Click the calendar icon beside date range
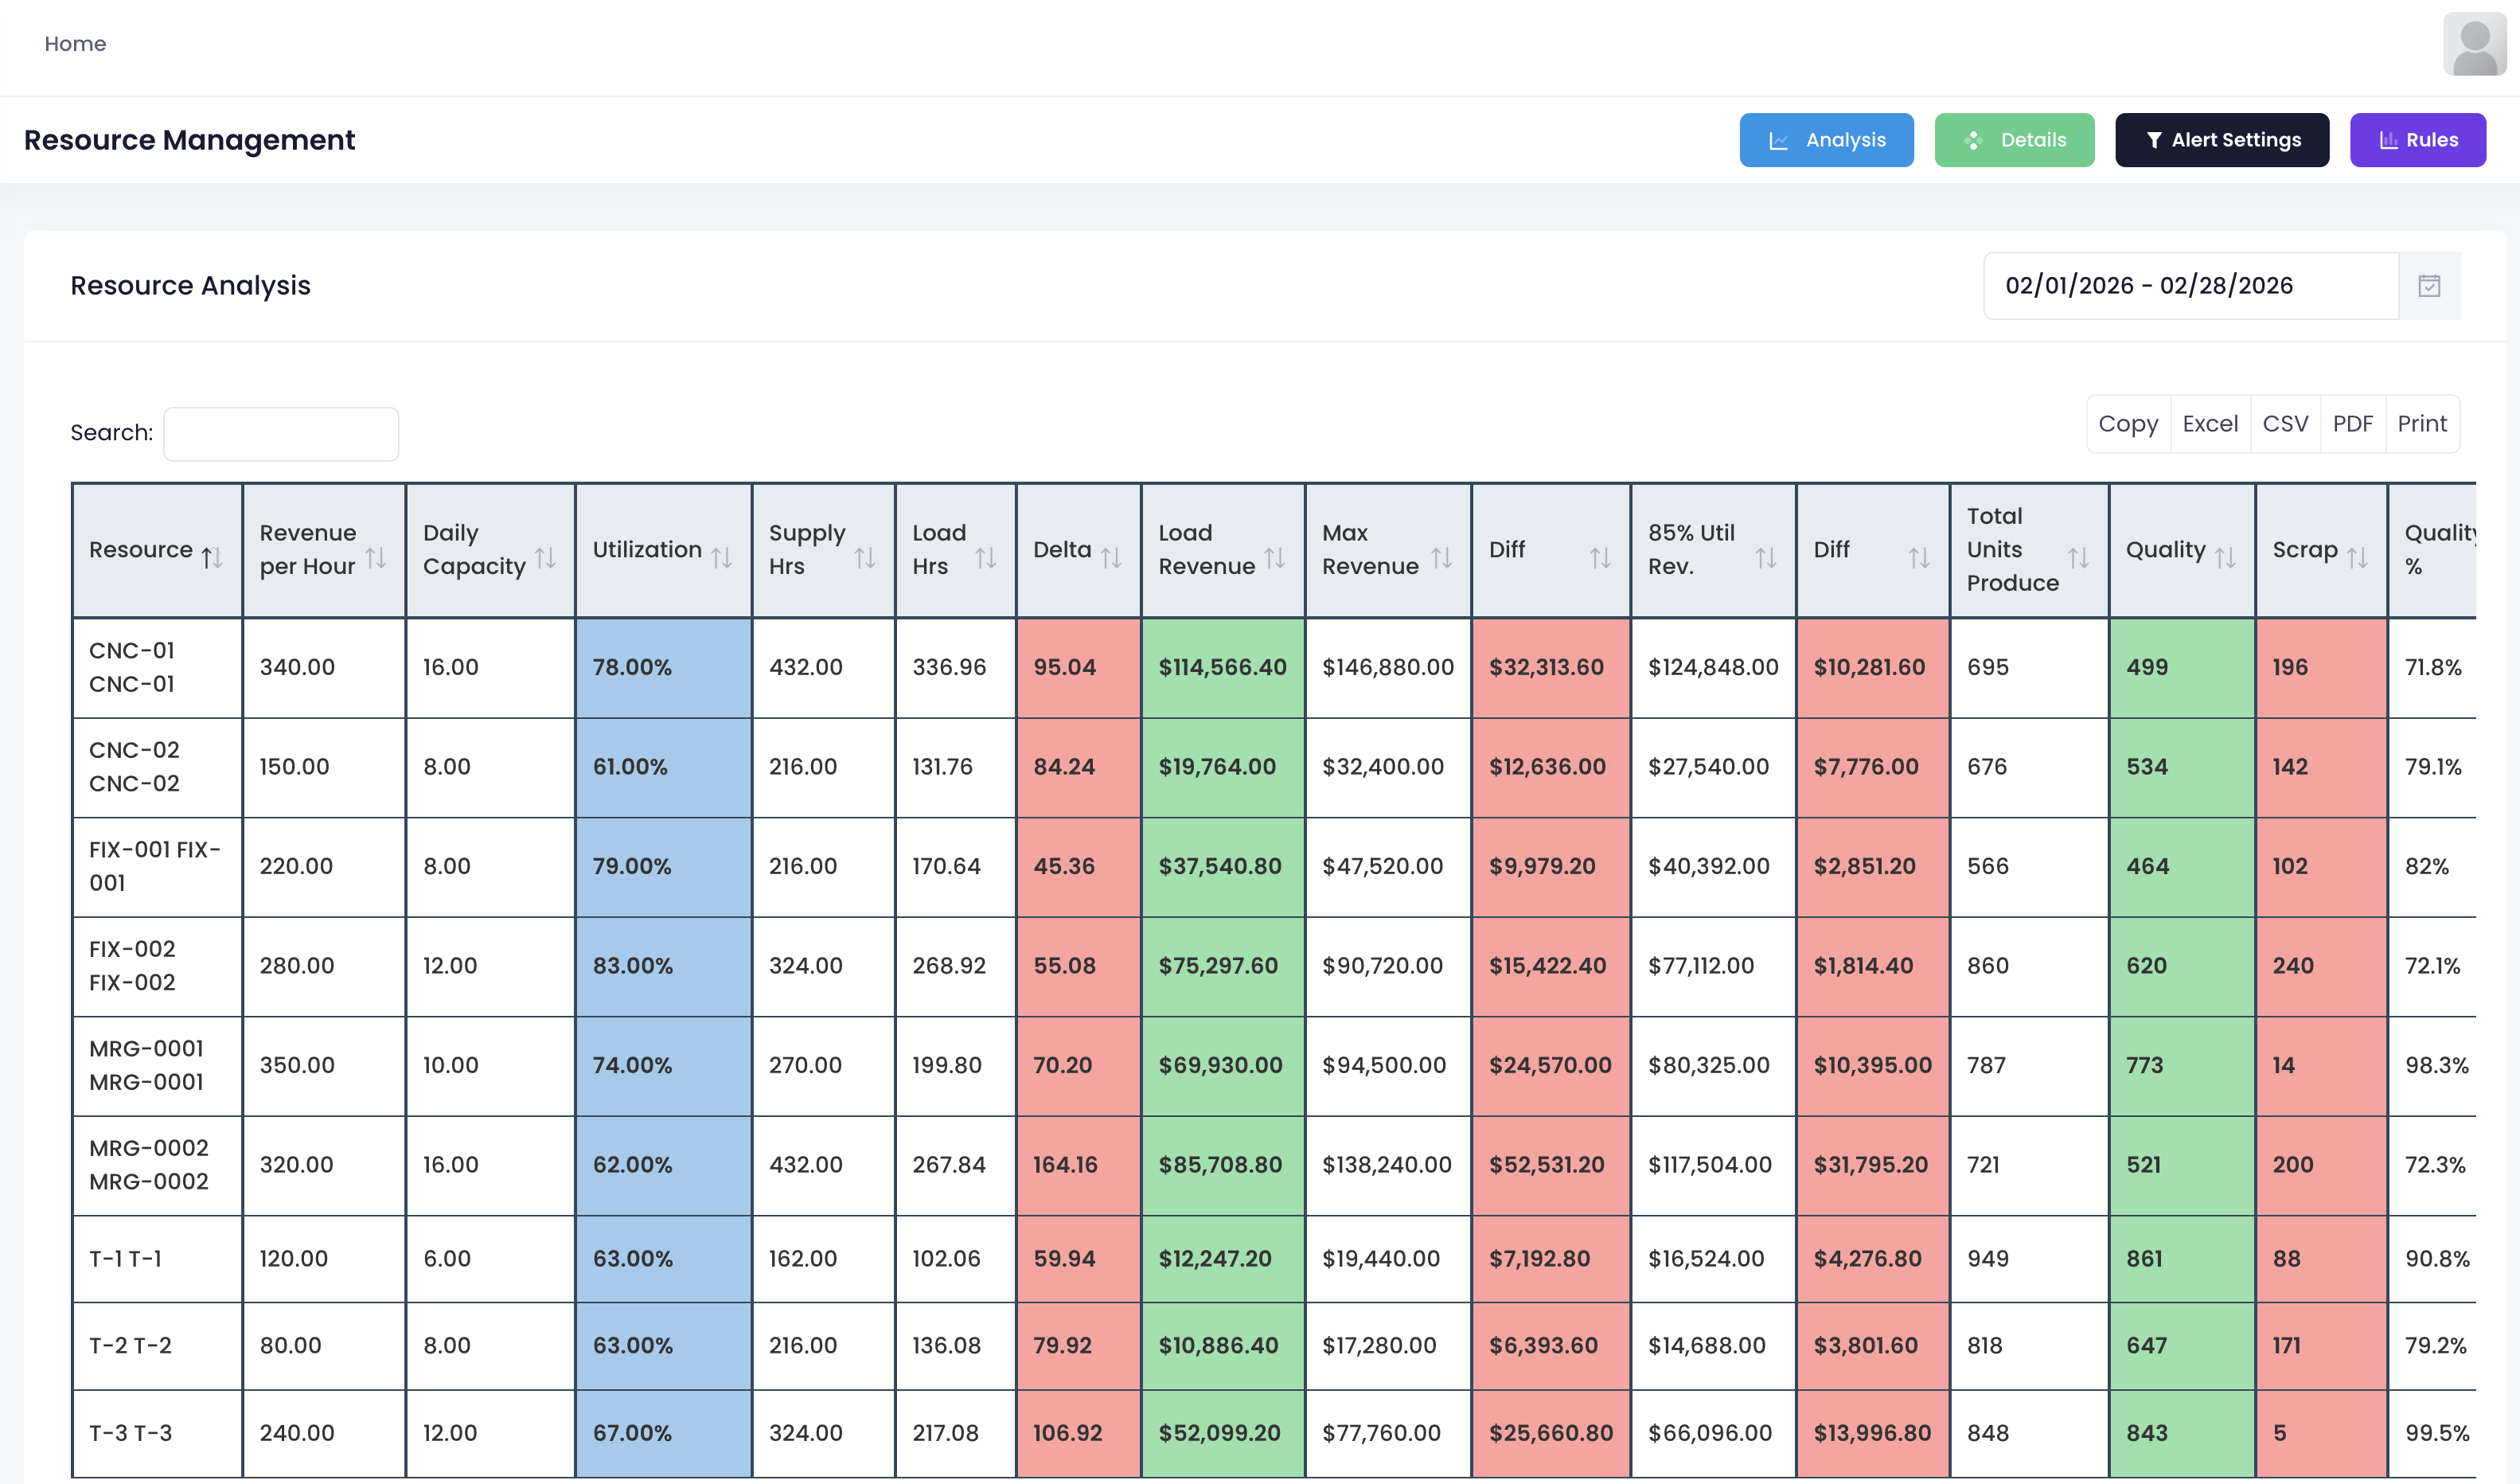2520x1484 pixels. [2429, 286]
